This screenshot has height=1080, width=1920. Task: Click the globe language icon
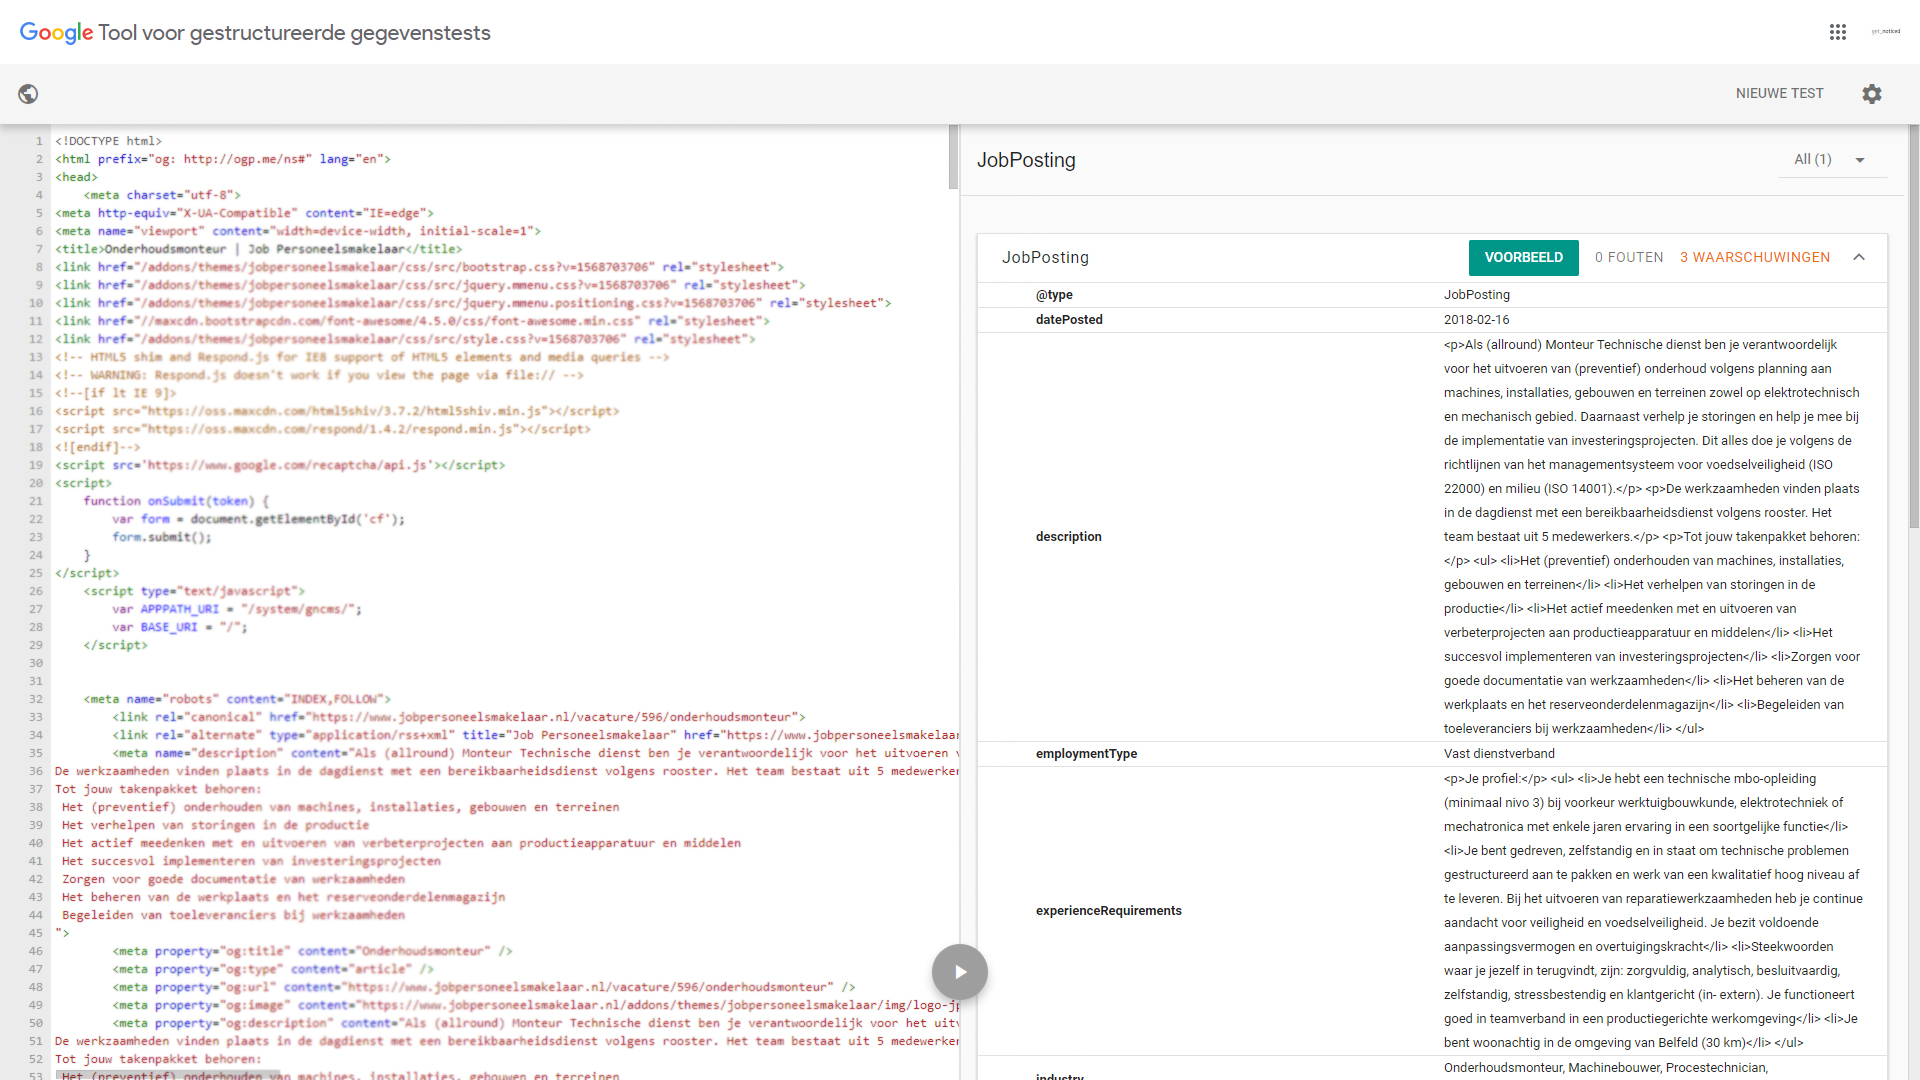[x=28, y=94]
